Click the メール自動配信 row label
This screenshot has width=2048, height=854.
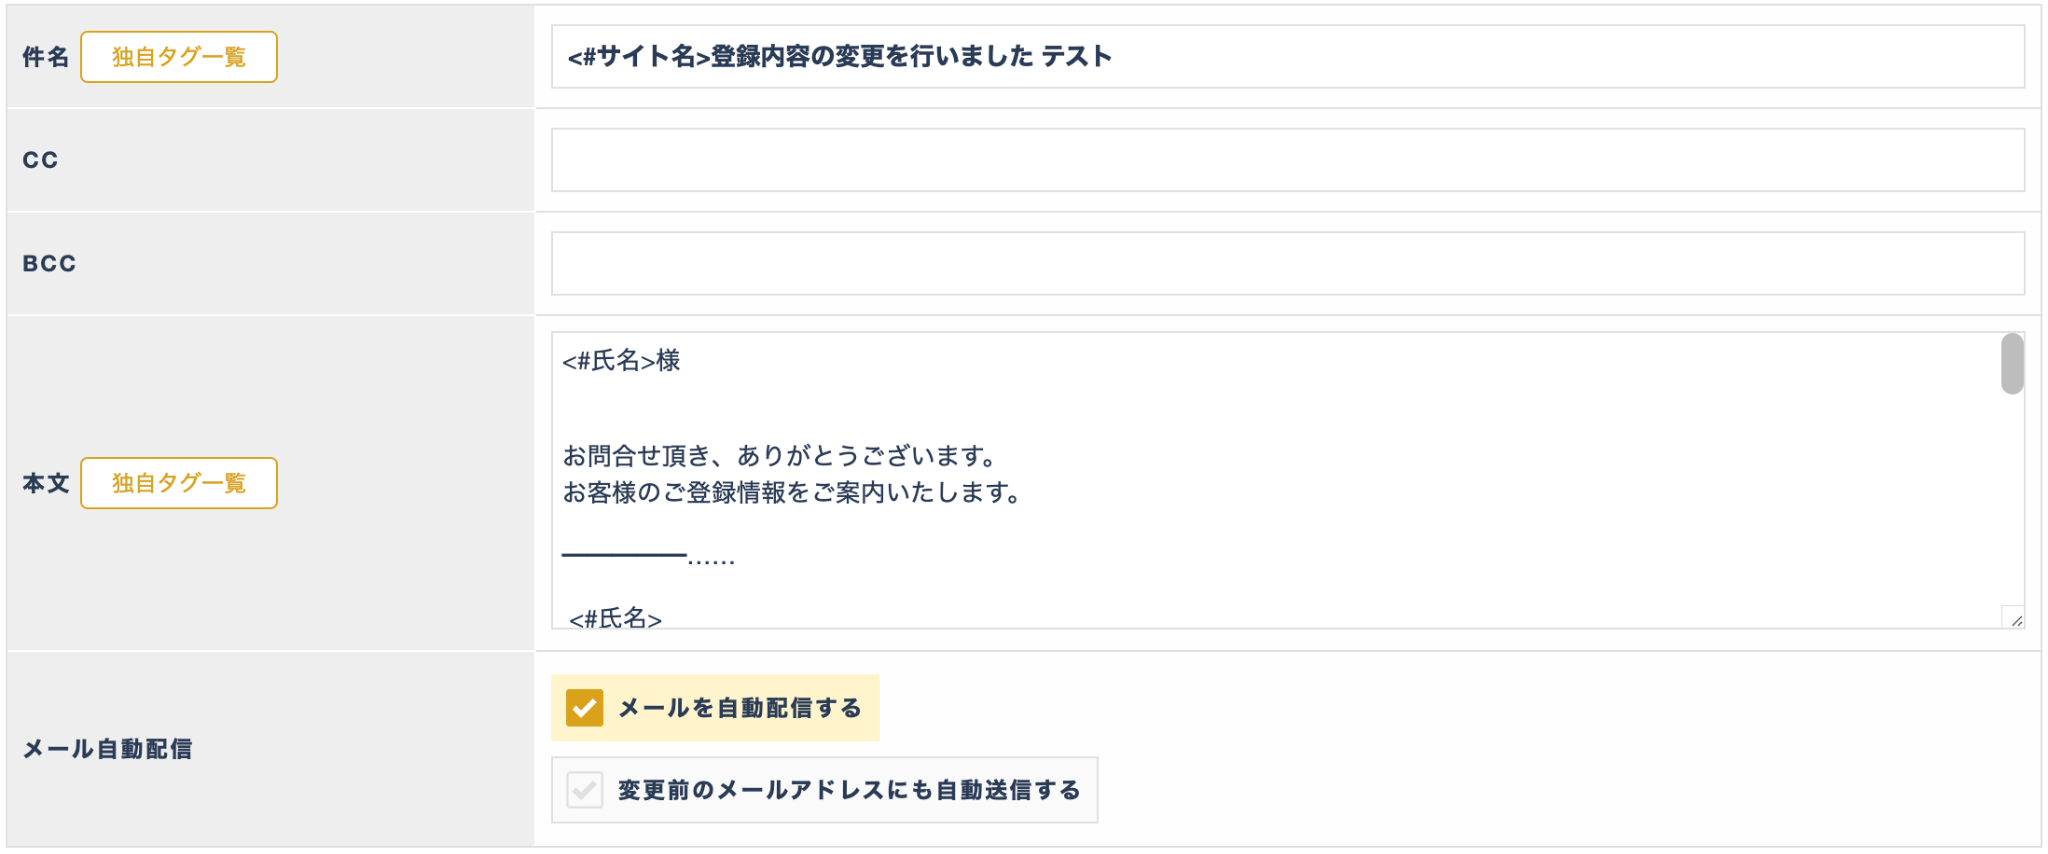(x=107, y=749)
